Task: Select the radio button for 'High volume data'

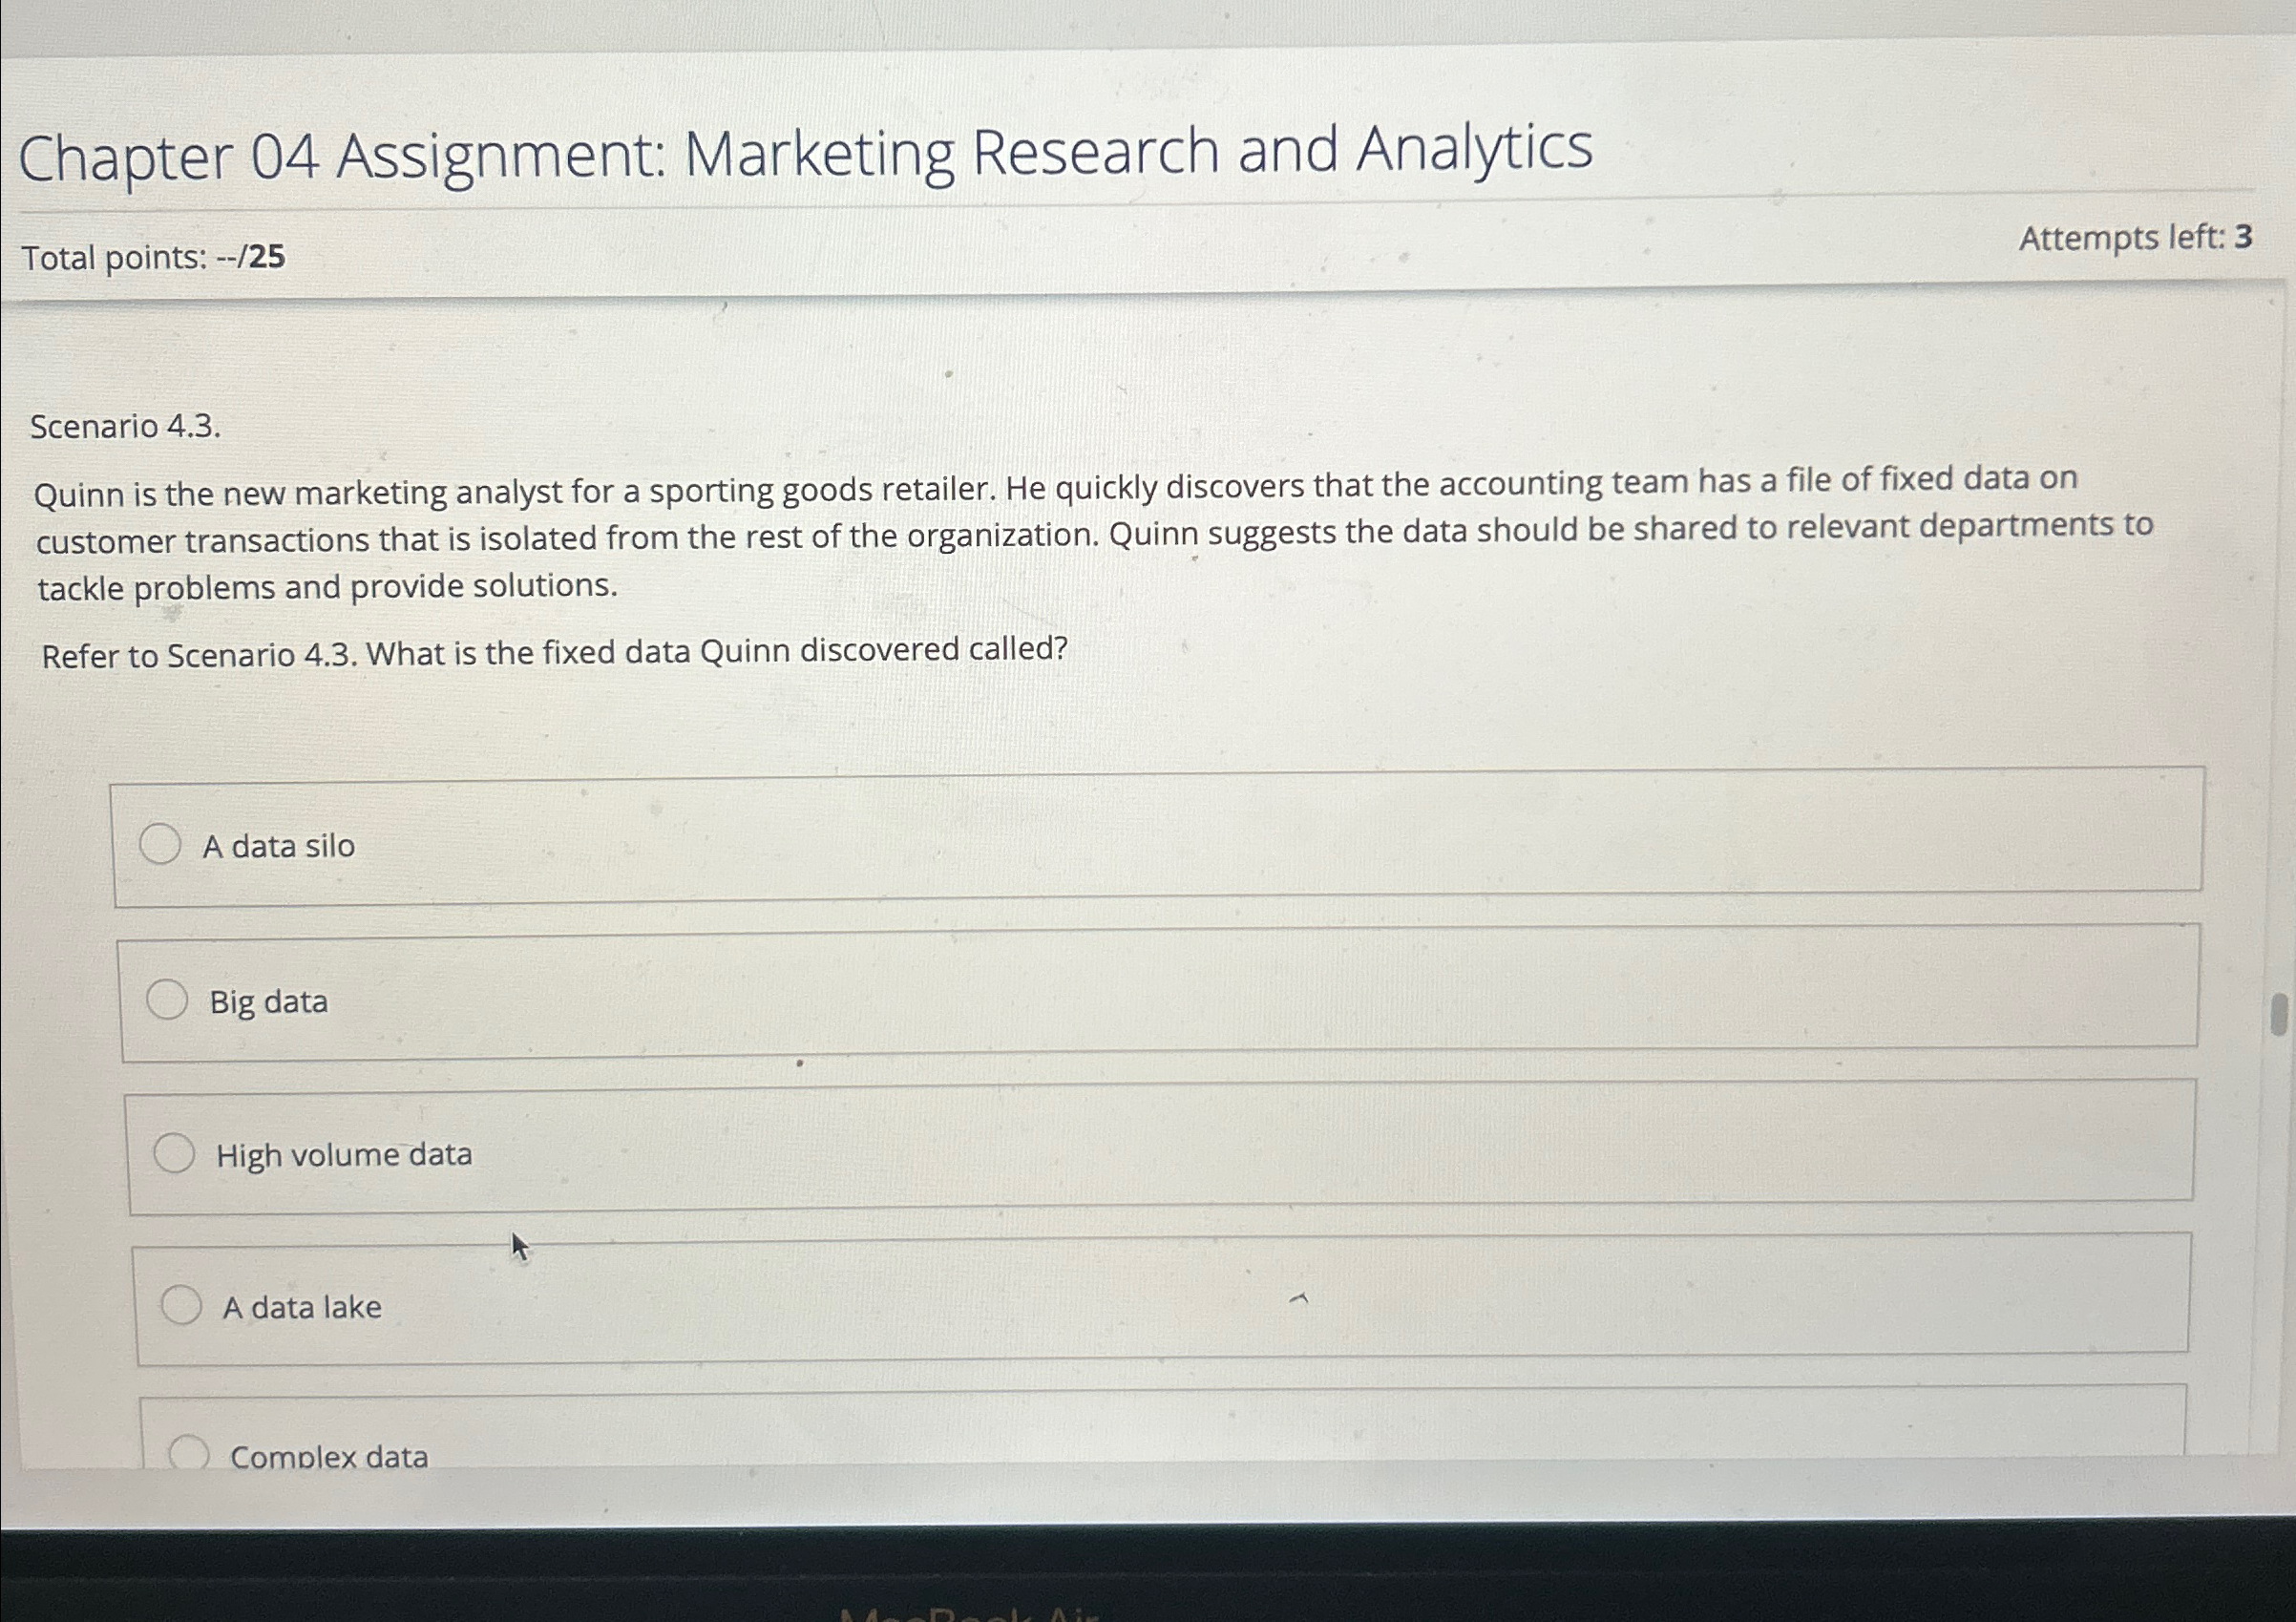Action: tap(178, 1155)
